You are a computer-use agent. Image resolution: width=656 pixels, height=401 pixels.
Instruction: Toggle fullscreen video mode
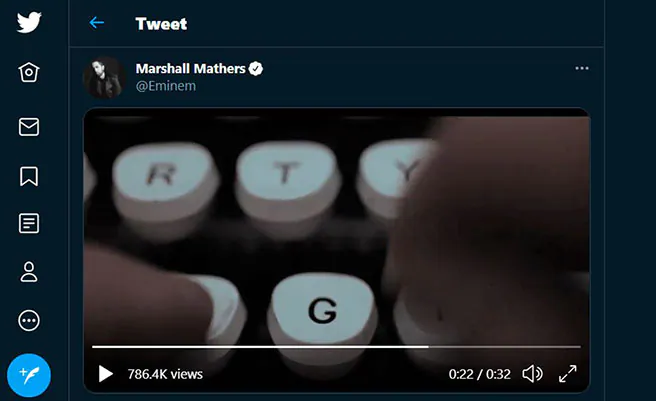coord(568,373)
